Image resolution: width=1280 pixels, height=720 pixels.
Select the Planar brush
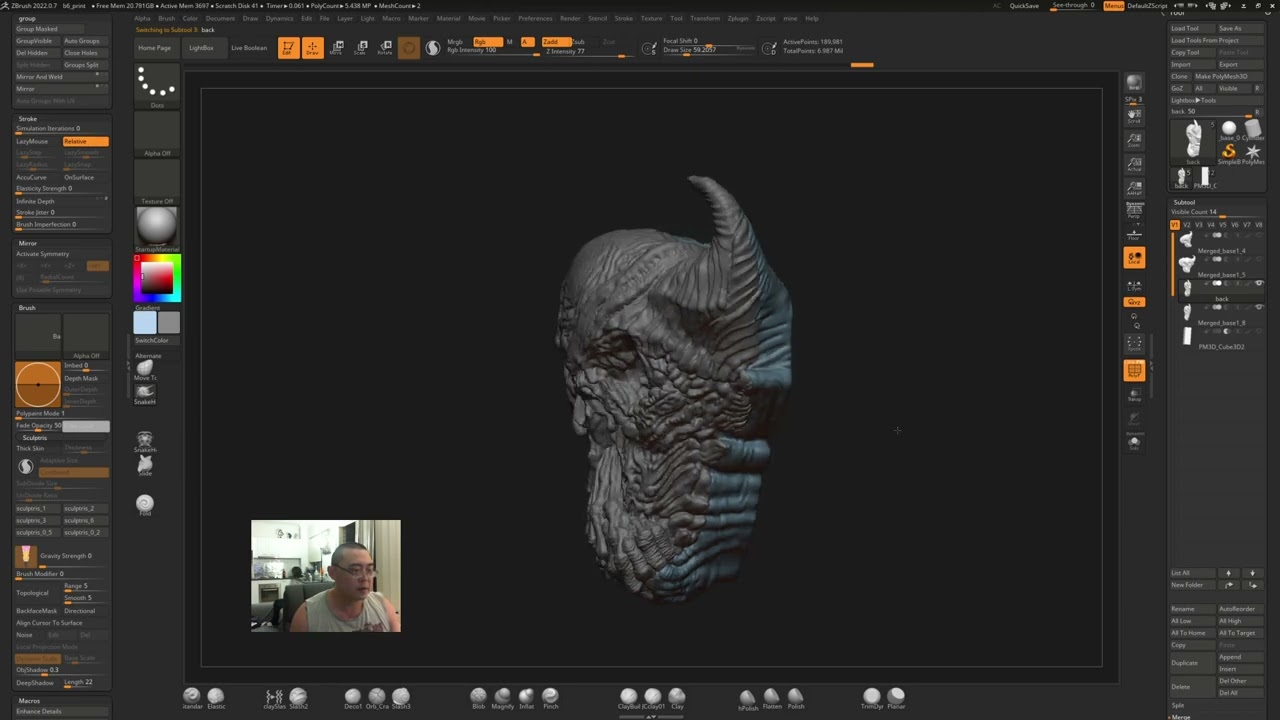(x=896, y=698)
